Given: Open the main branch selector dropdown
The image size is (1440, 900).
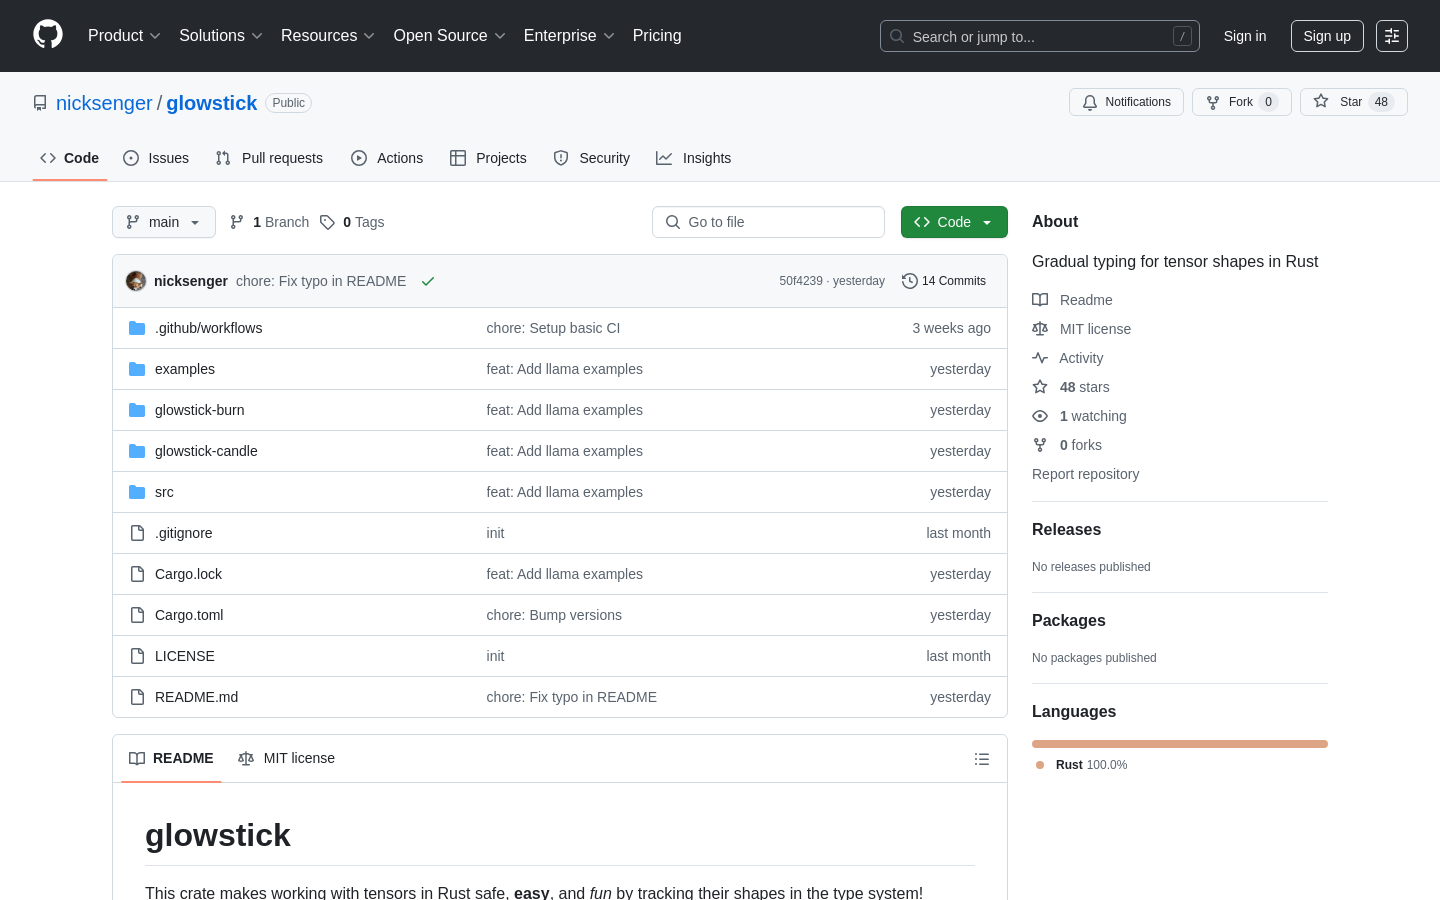Looking at the screenshot, I should pos(164,222).
